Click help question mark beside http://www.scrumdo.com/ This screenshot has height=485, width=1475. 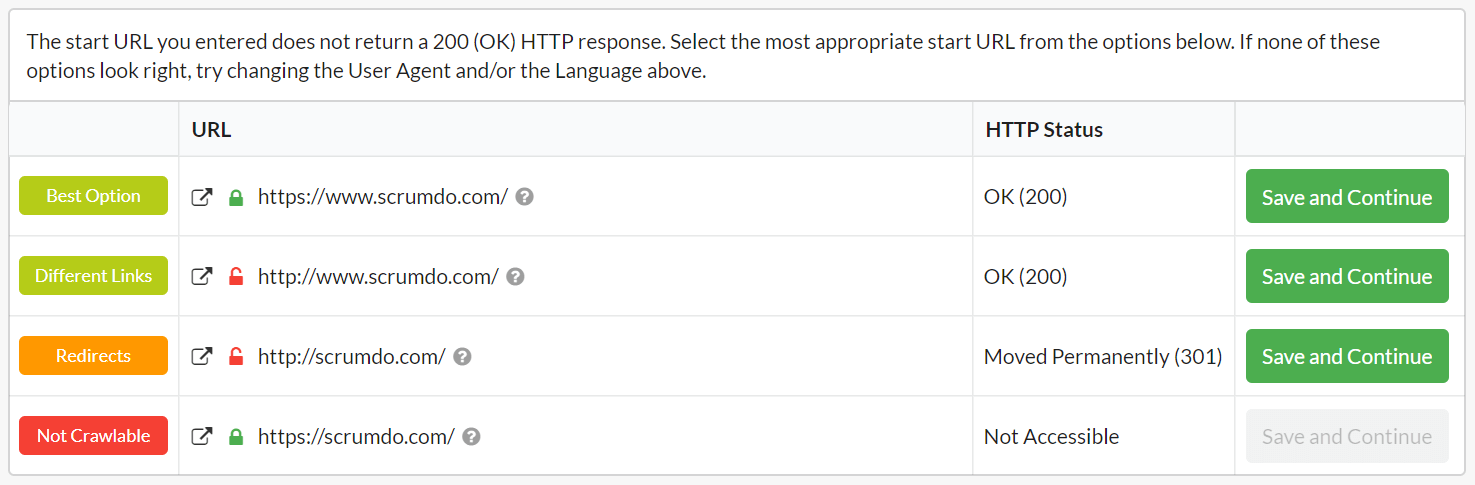[515, 277]
